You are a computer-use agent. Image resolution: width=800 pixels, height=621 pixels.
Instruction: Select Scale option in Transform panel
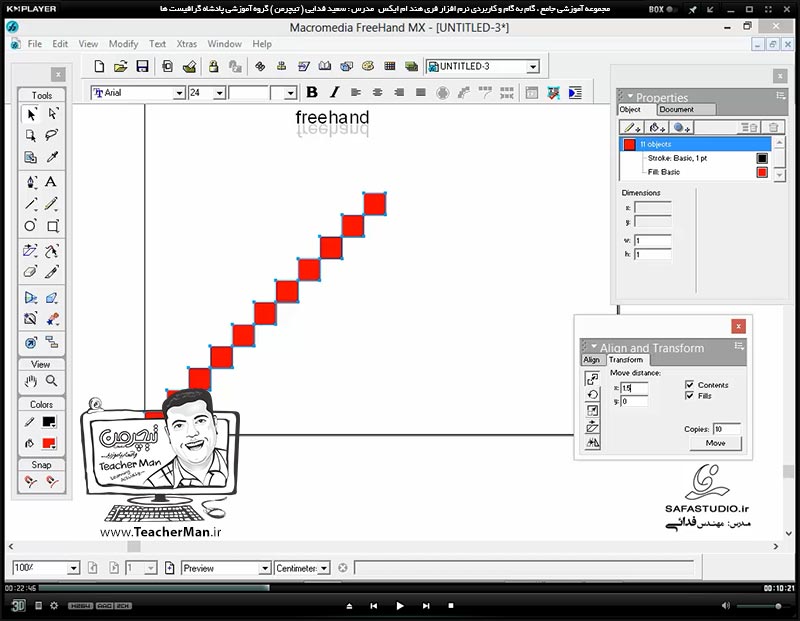(592, 411)
